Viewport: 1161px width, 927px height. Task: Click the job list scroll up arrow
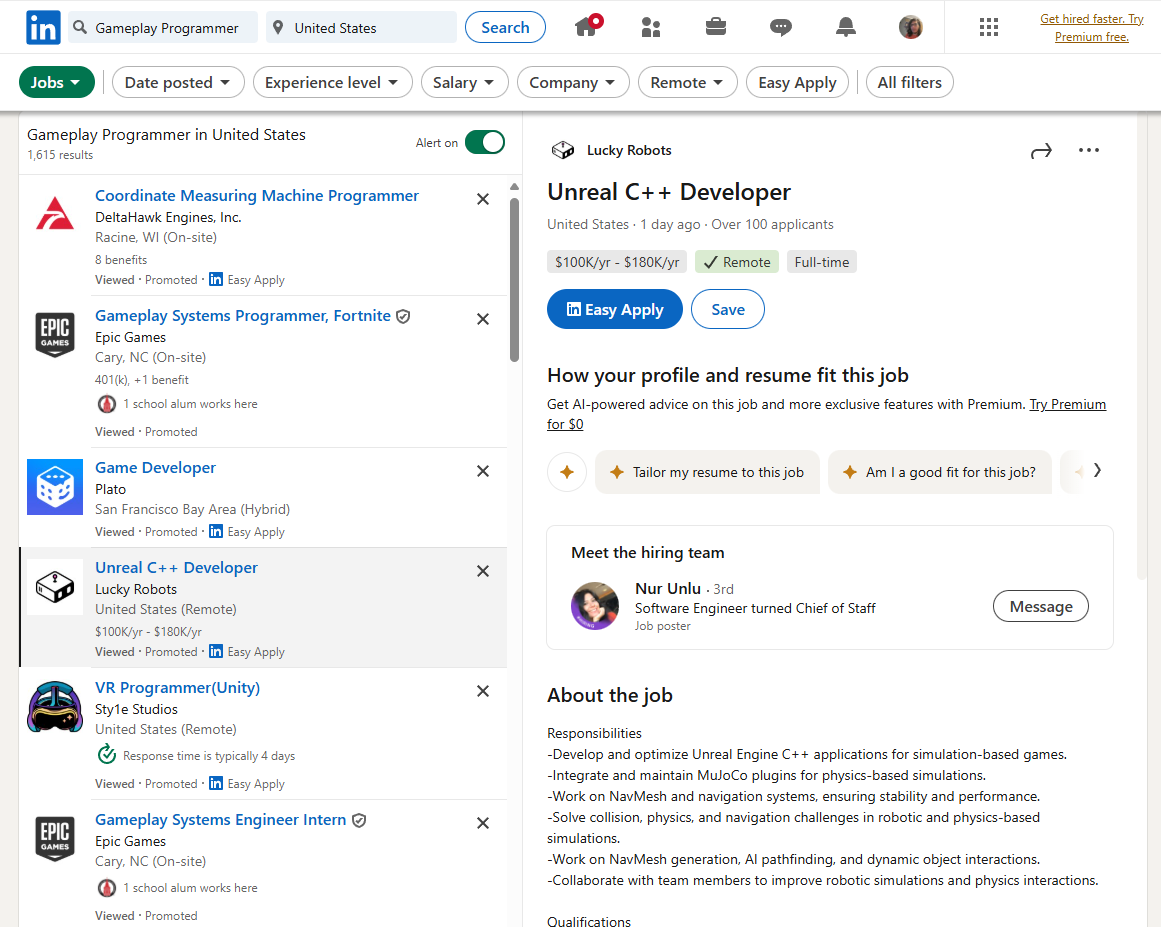tap(515, 187)
